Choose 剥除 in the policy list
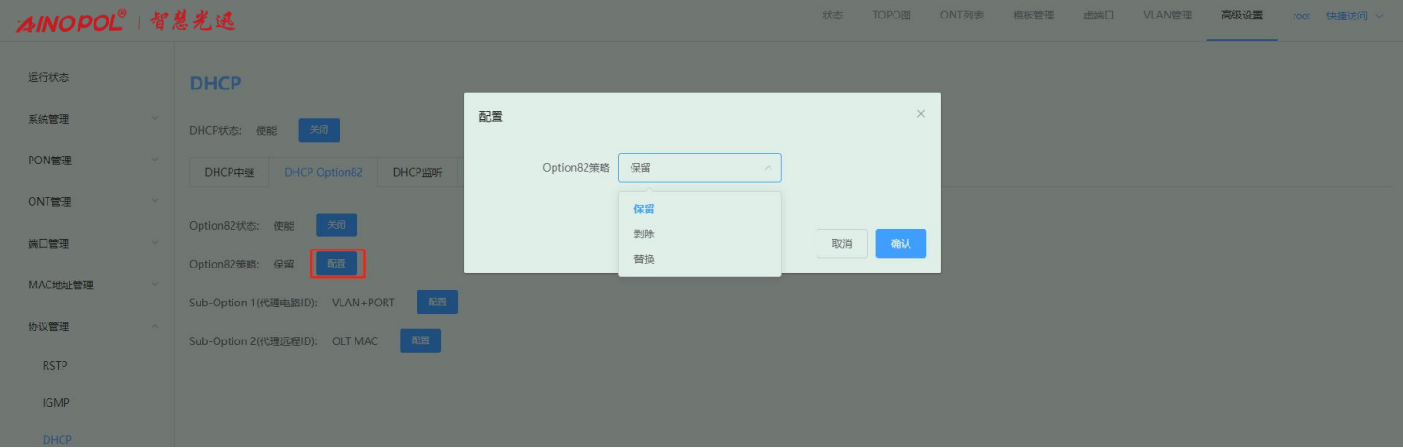The width and height of the screenshot is (1403, 448). point(643,234)
